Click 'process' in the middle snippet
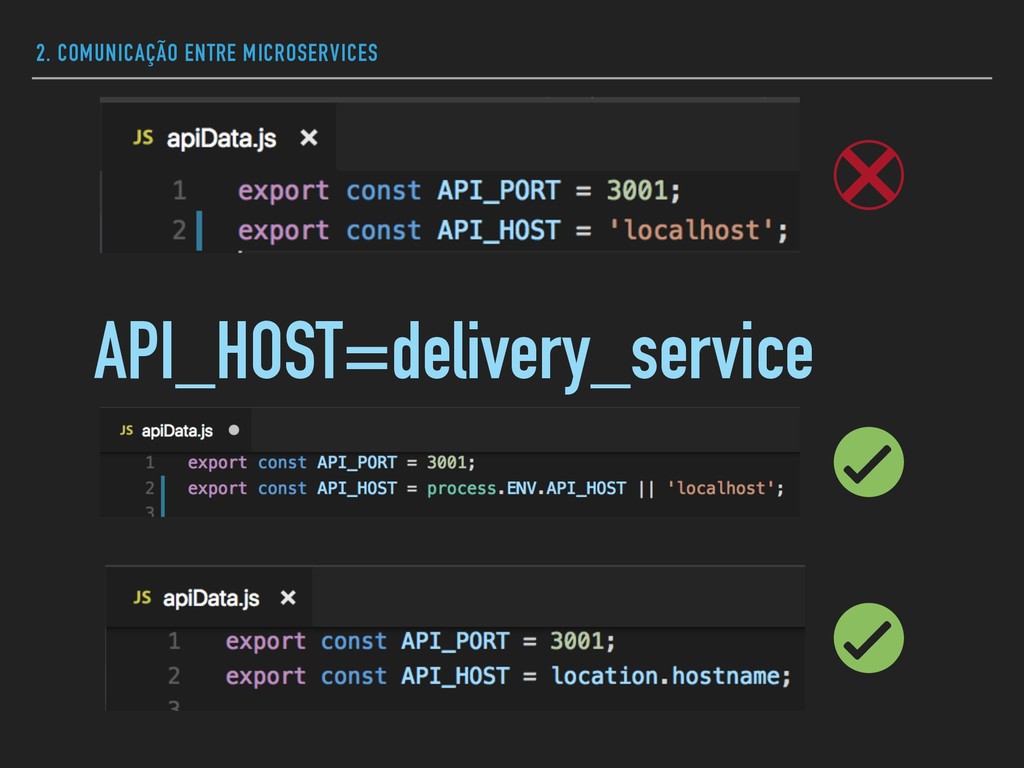This screenshot has height=768, width=1024. point(461,489)
